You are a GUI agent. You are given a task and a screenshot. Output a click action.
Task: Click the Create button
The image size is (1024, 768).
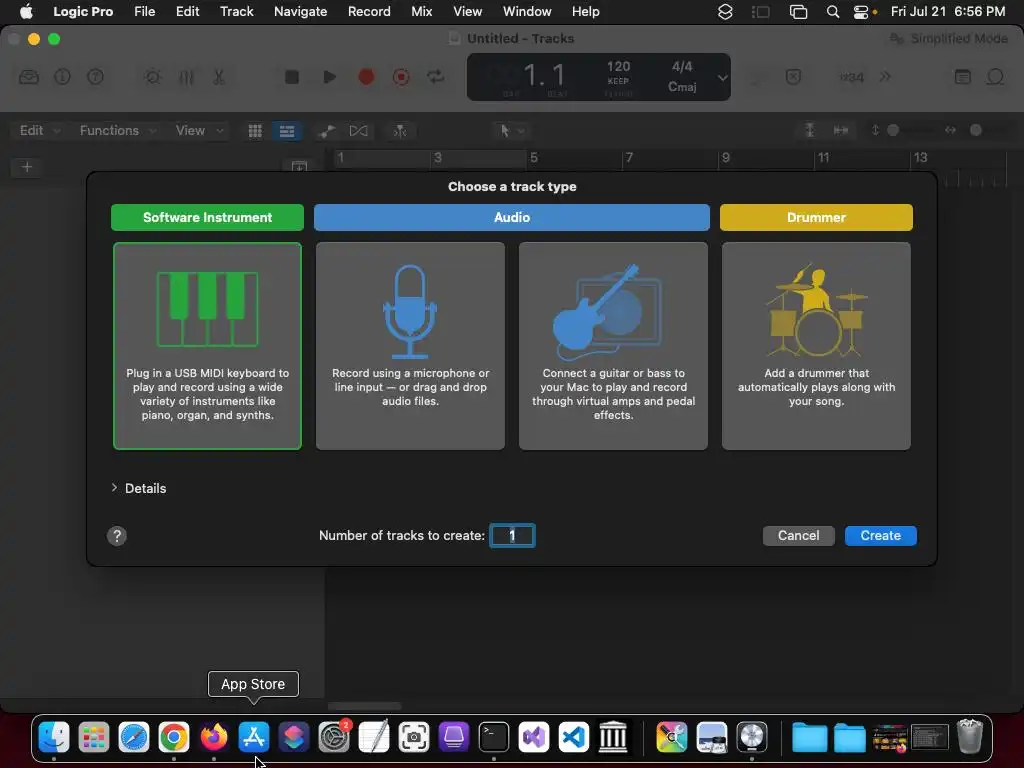click(880, 536)
